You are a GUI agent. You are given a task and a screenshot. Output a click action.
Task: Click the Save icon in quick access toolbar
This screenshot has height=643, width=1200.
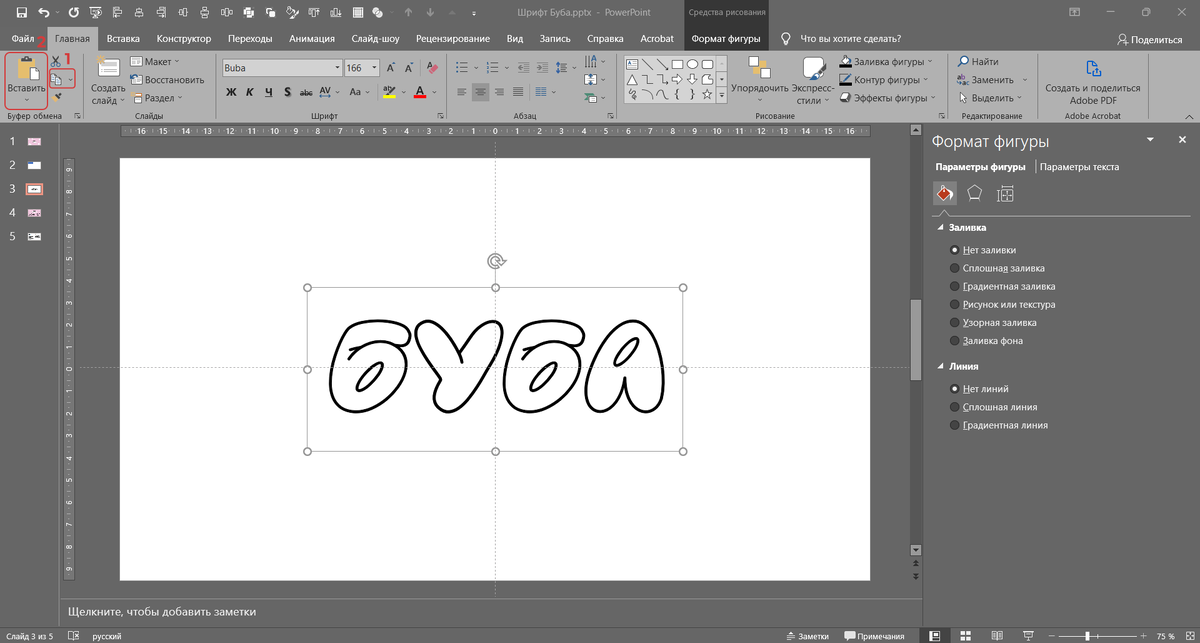coord(21,12)
